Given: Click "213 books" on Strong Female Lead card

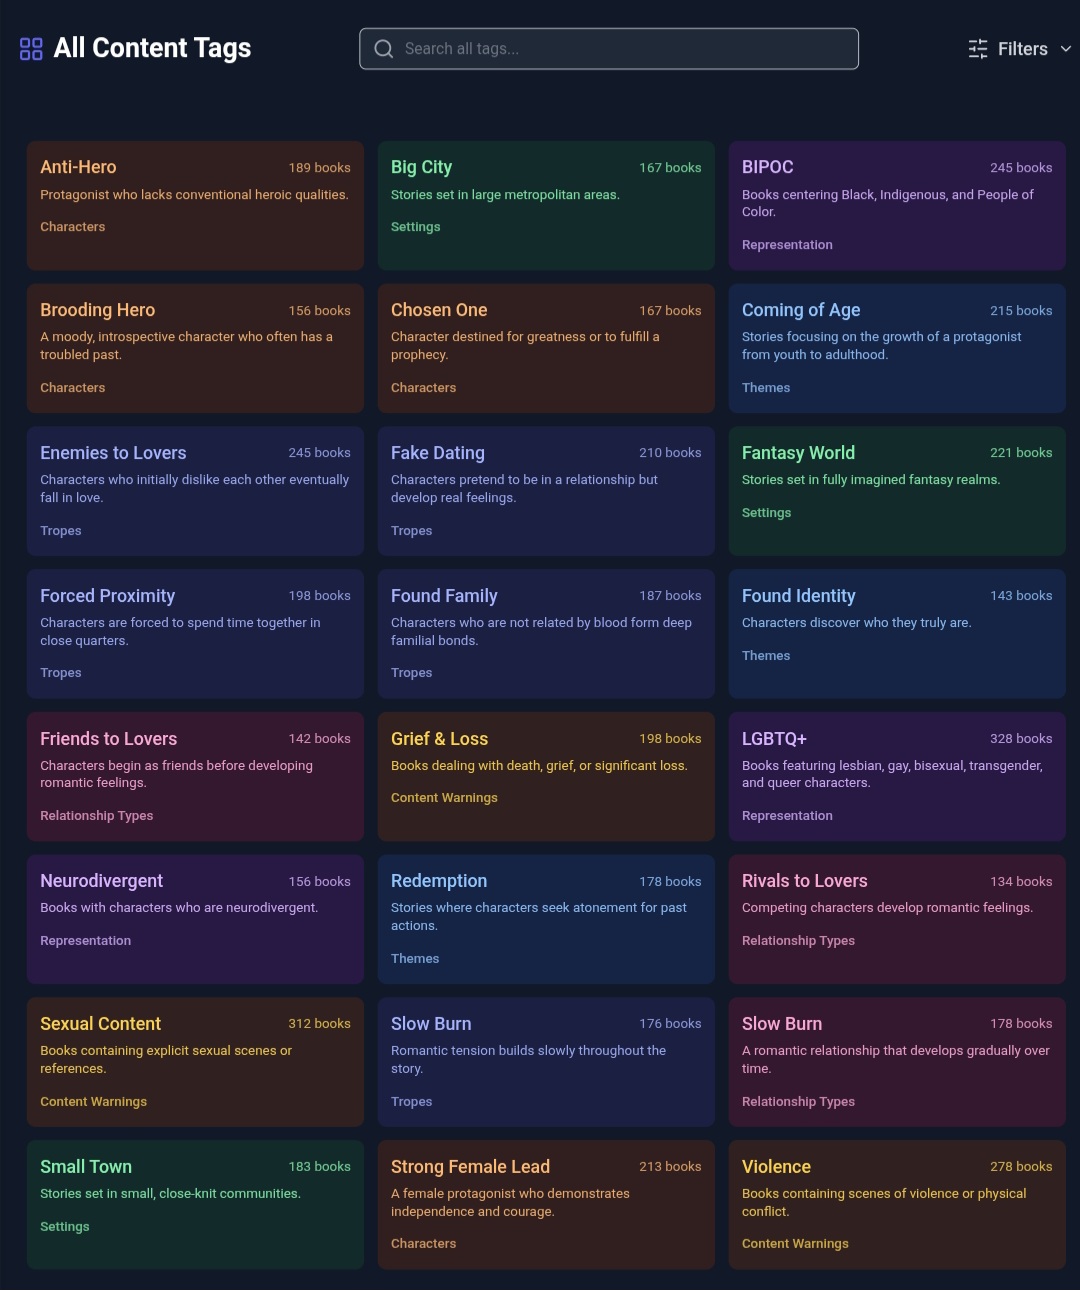Looking at the screenshot, I should pyautogui.click(x=670, y=1167).
